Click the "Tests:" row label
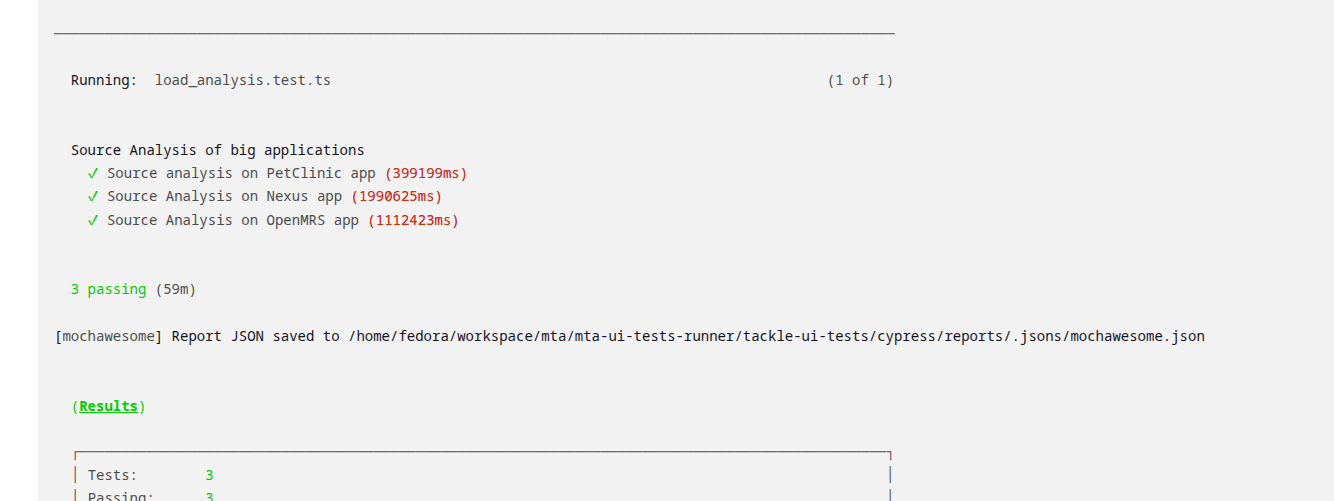Image resolution: width=1334 pixels, height=501 pixels. 112,475
